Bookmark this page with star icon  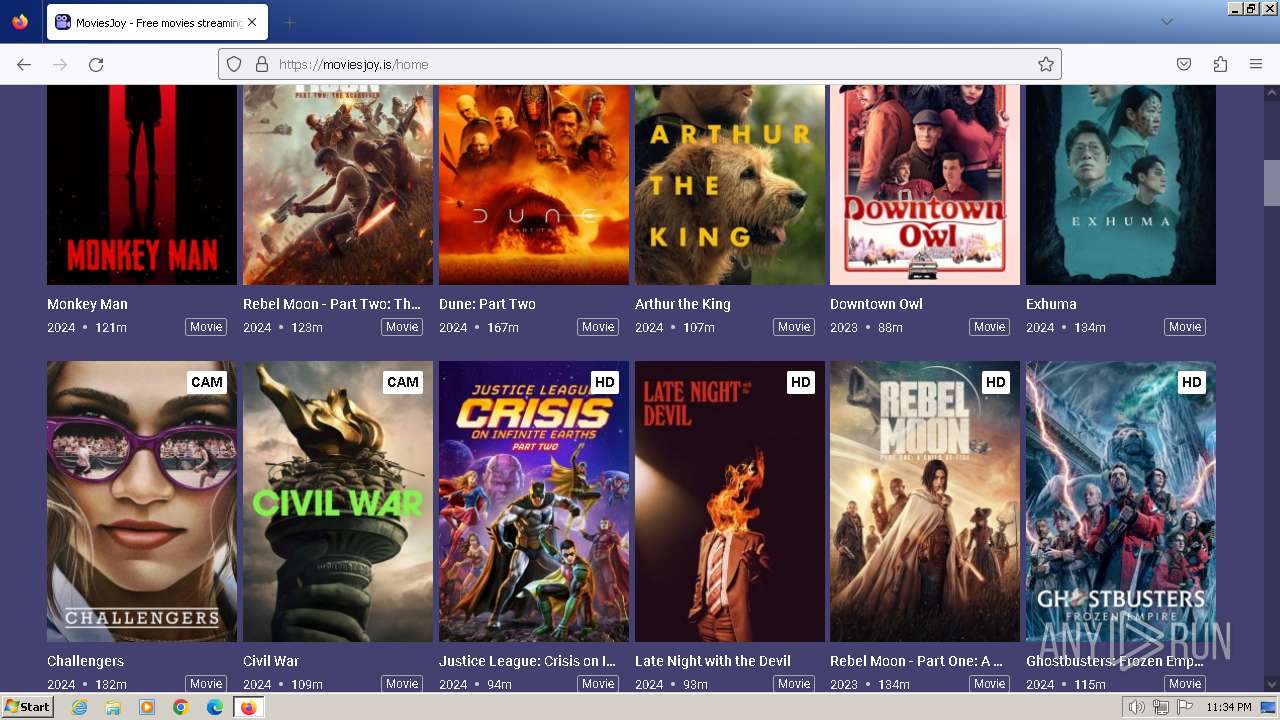[x=1046, y=64]
